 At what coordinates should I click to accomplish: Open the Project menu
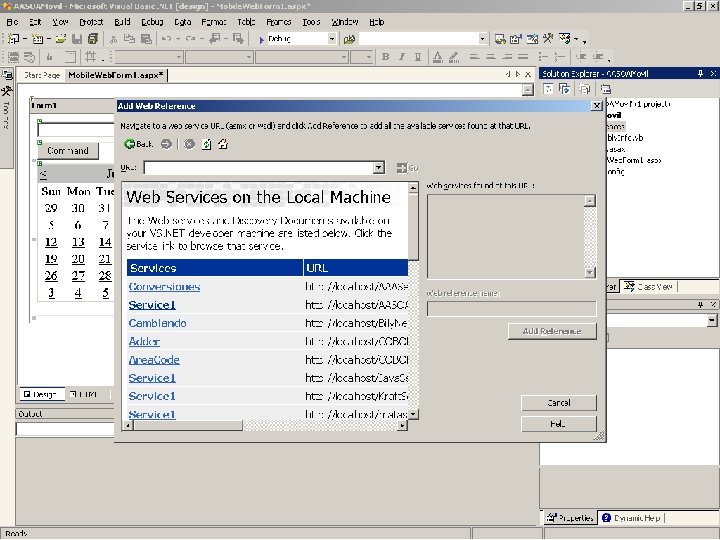(91, 22)
